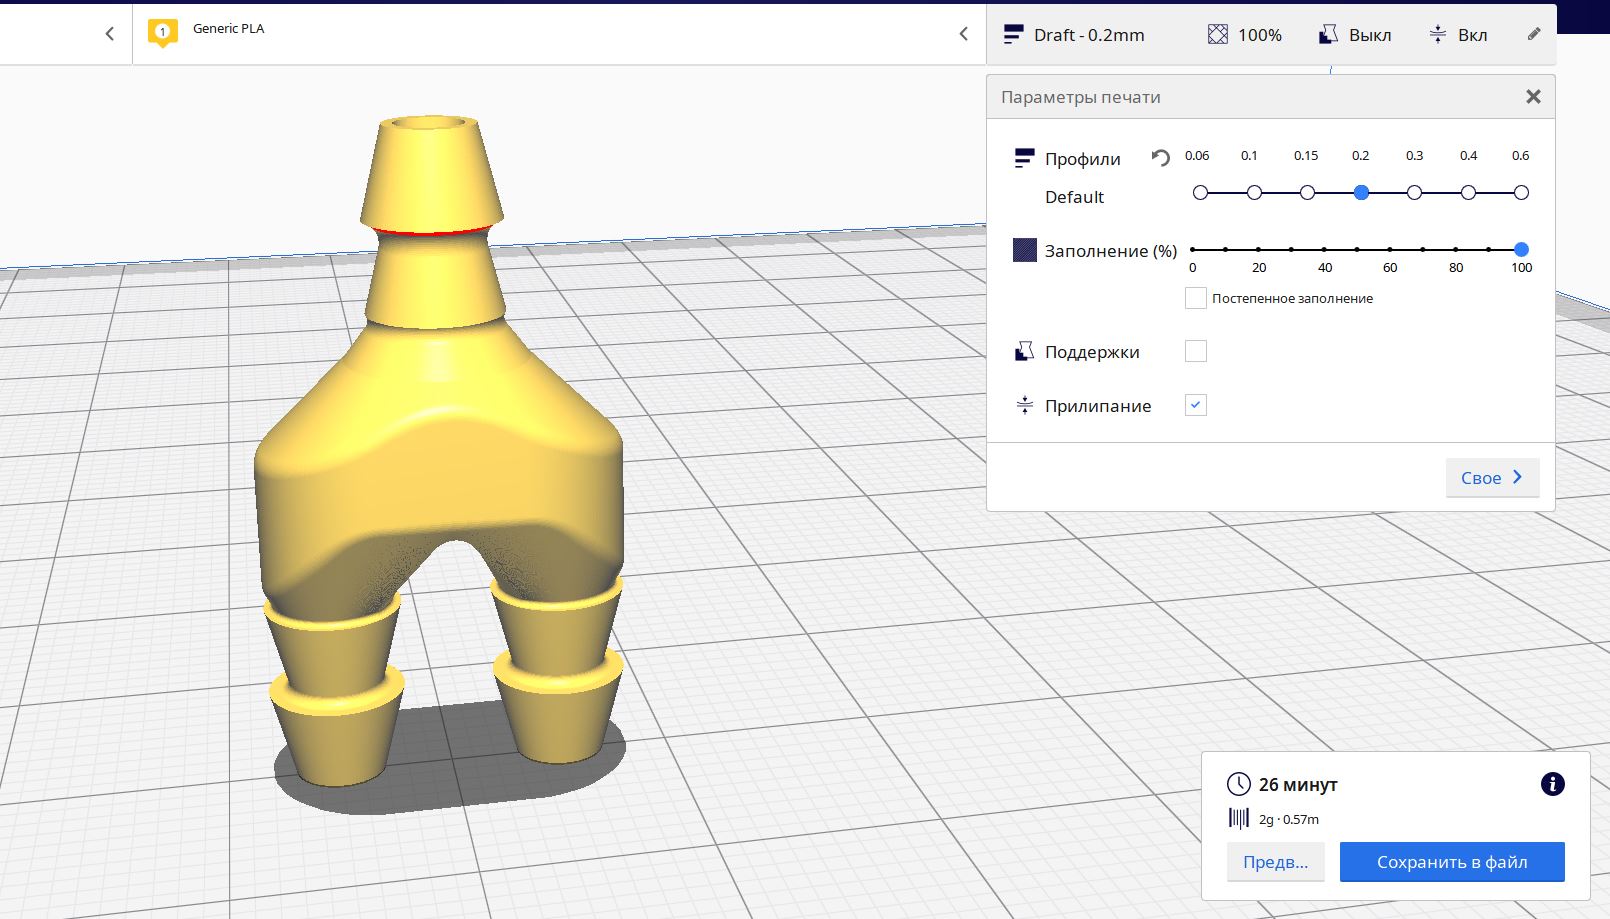Click the pencil edit icon in header

click(x=1534, y=34)
